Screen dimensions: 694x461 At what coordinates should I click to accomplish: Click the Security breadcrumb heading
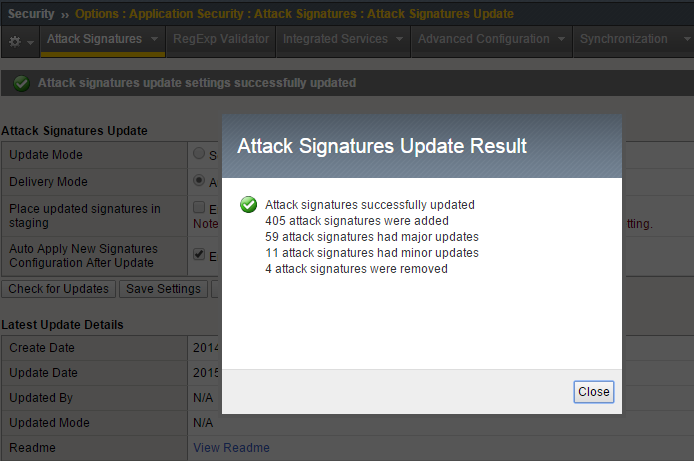[30, 14]
